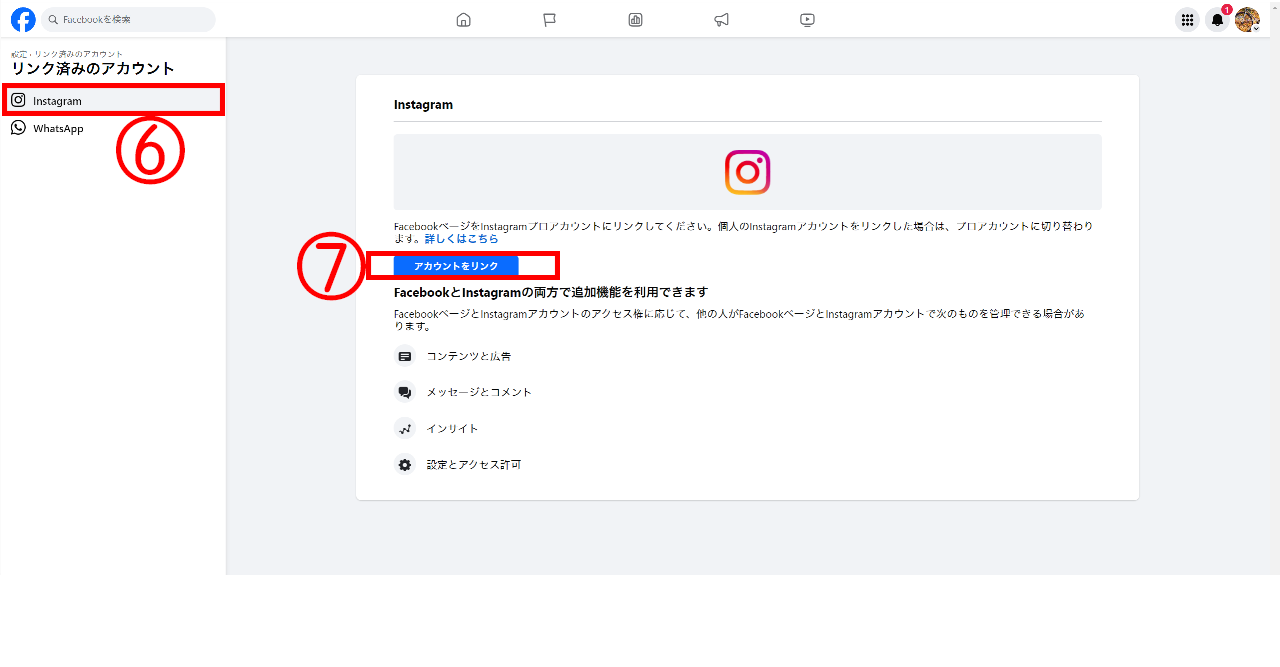Click the Instagram glyph icon in sidebar
Viewport: 1280px width, 667px height.
pos(18,100)
